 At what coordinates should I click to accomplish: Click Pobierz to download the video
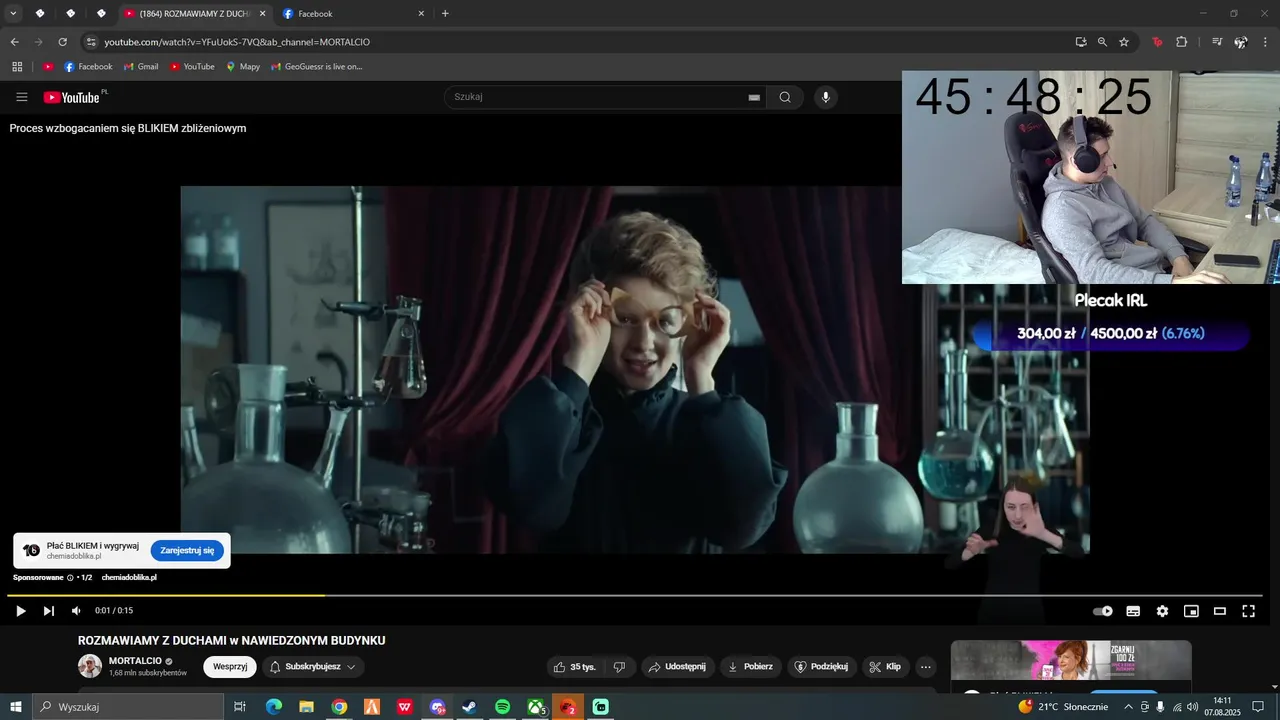750,667
